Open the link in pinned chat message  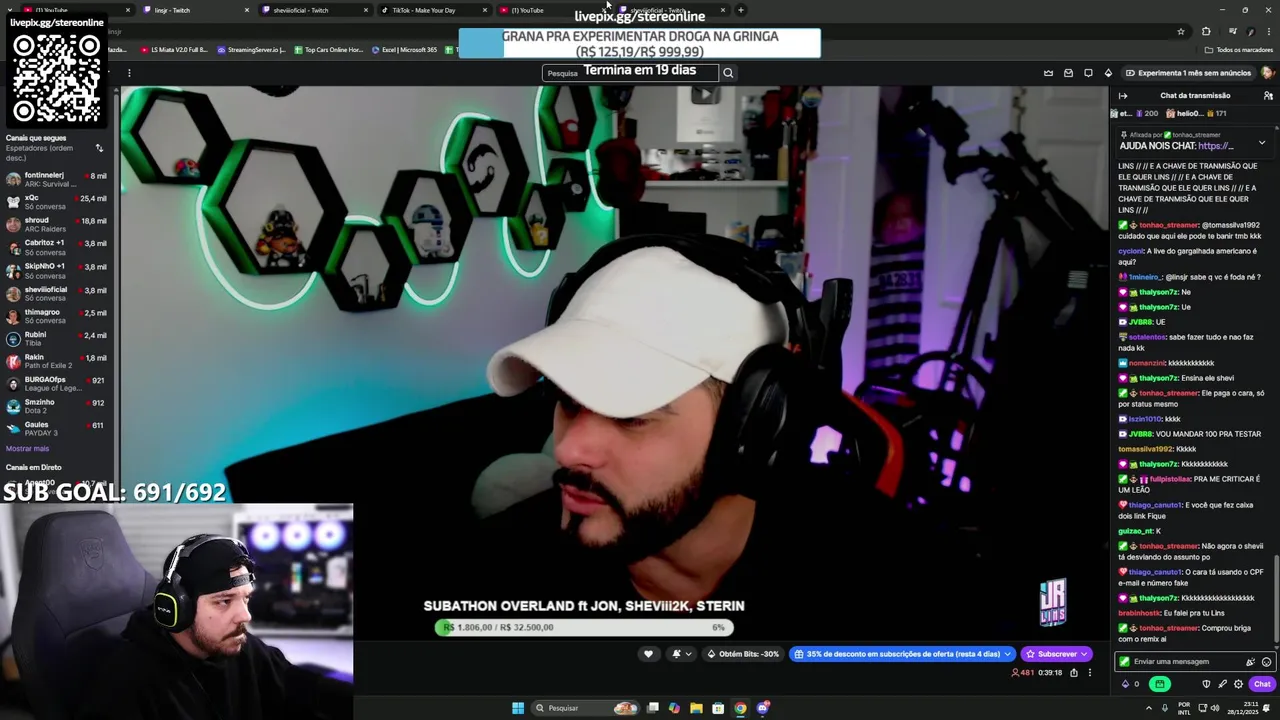point(1216,146)
